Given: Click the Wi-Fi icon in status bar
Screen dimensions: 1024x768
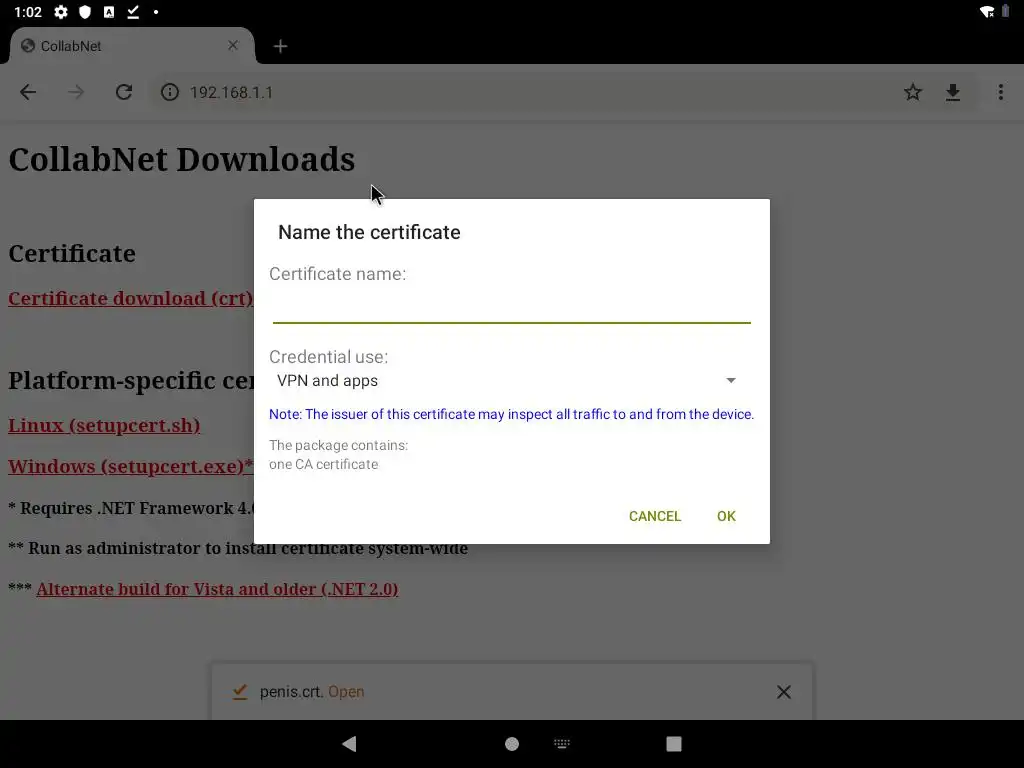Looking at the screenshot, I should click(x=987, y=12).
